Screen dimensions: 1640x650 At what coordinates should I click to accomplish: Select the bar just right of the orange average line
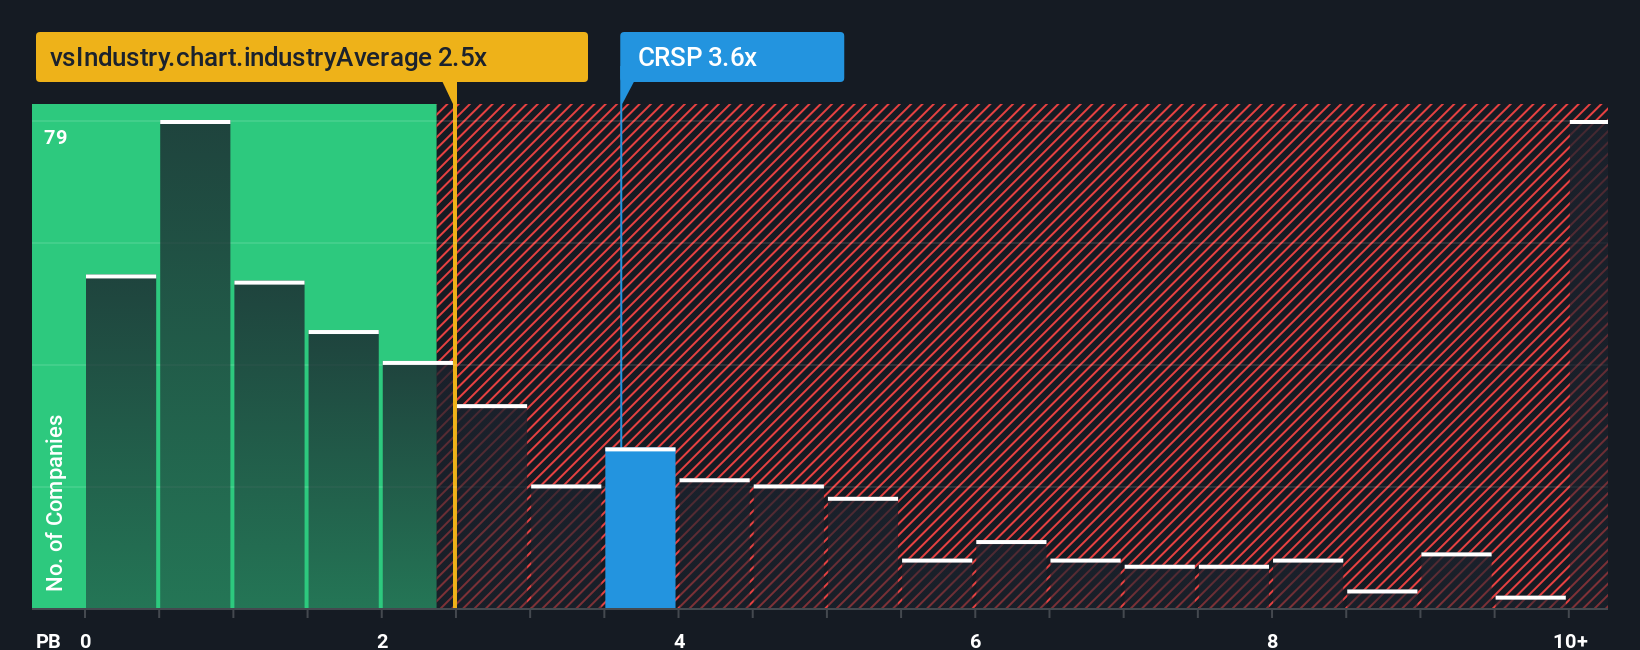tap(491, 506)
